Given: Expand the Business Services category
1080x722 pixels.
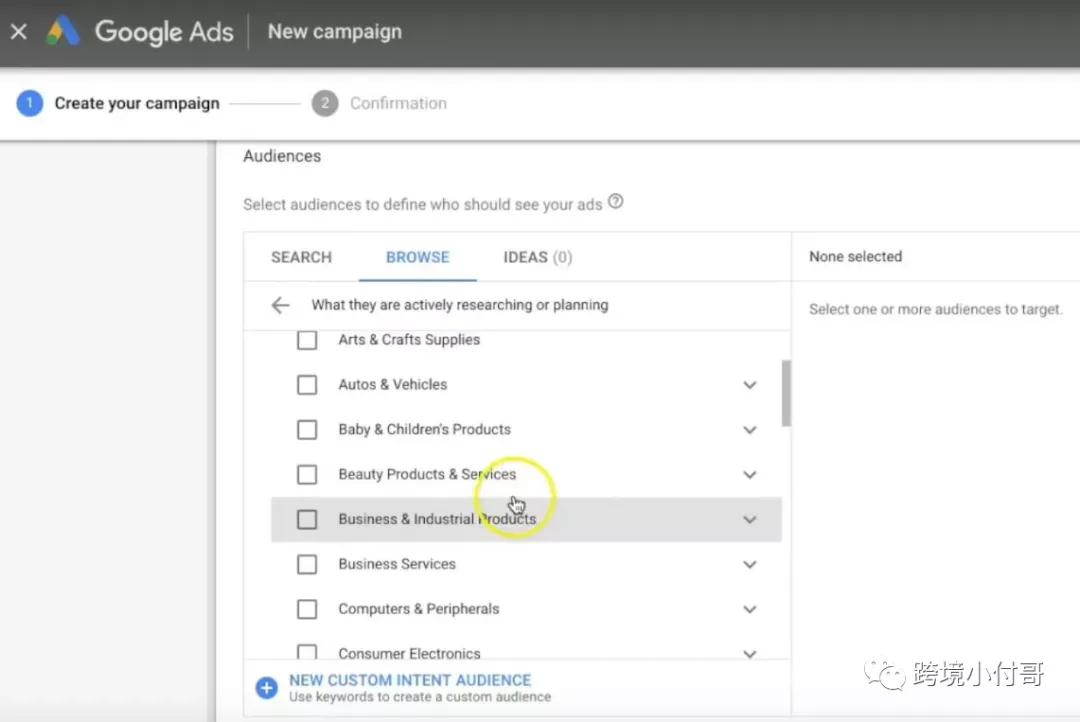Looking at the screenshot, I should pos(749,564).
